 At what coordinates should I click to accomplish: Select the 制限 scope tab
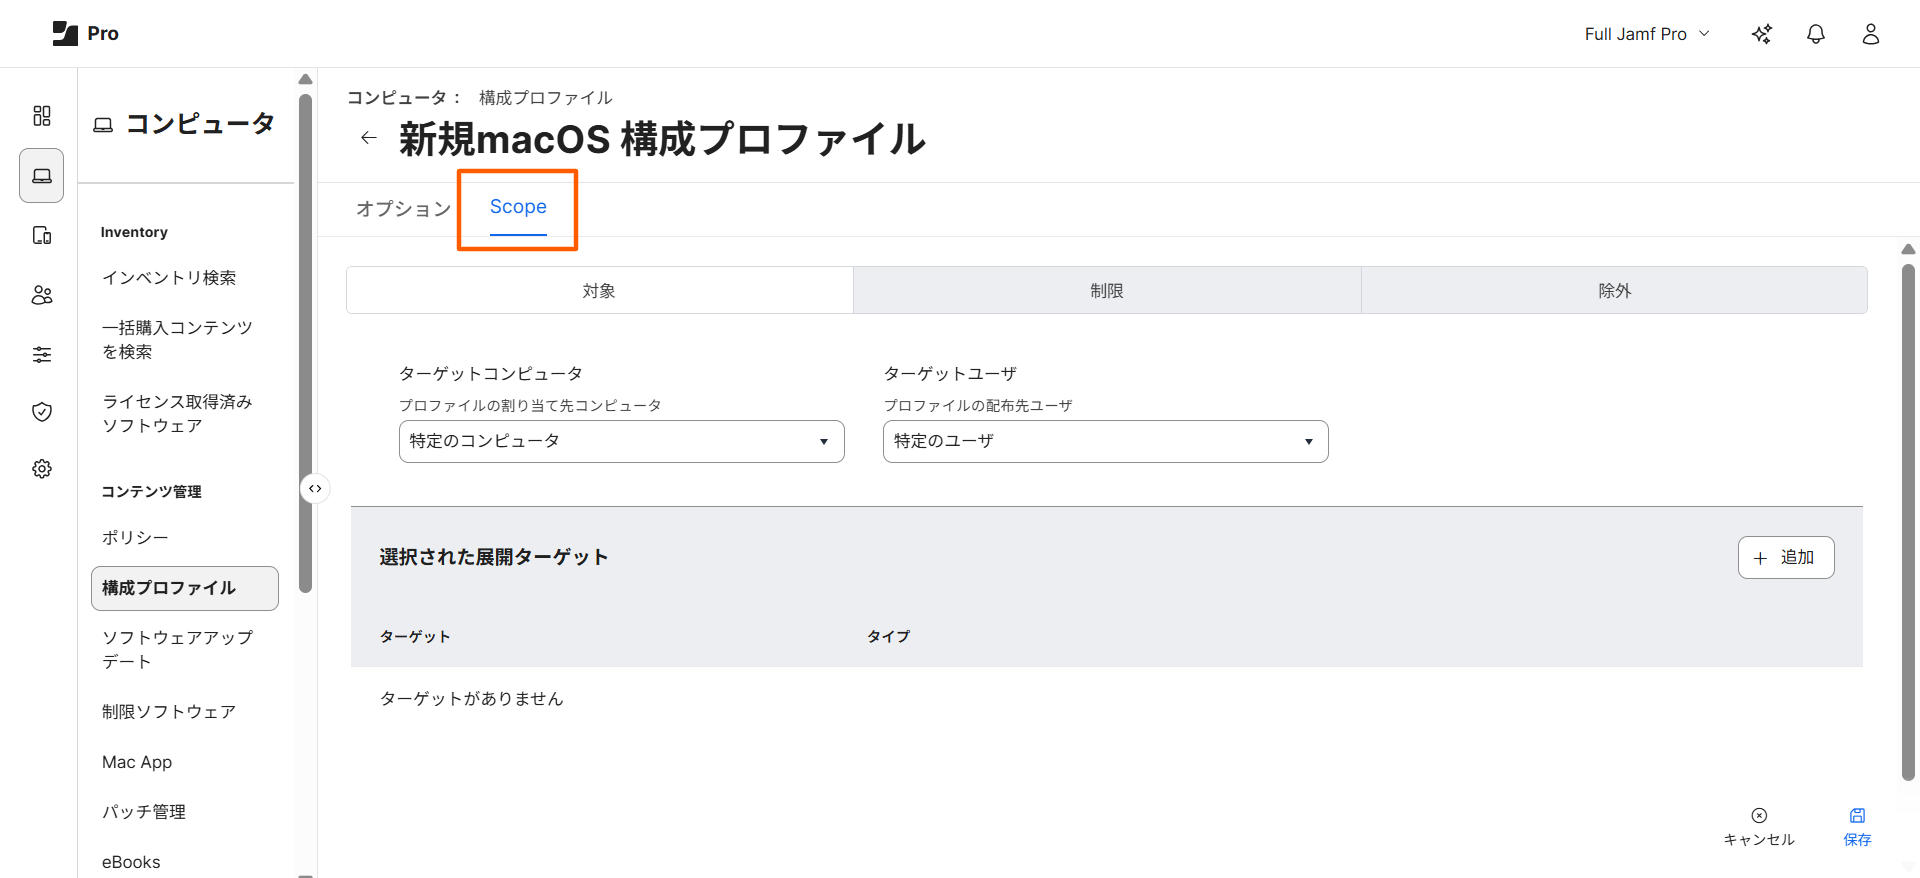point(1106,291)
